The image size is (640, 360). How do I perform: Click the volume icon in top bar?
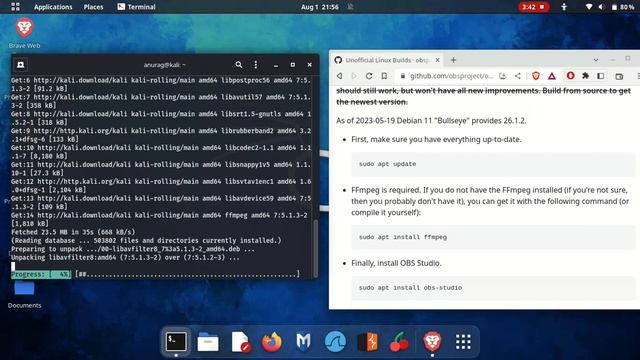[x=601, y=7]
